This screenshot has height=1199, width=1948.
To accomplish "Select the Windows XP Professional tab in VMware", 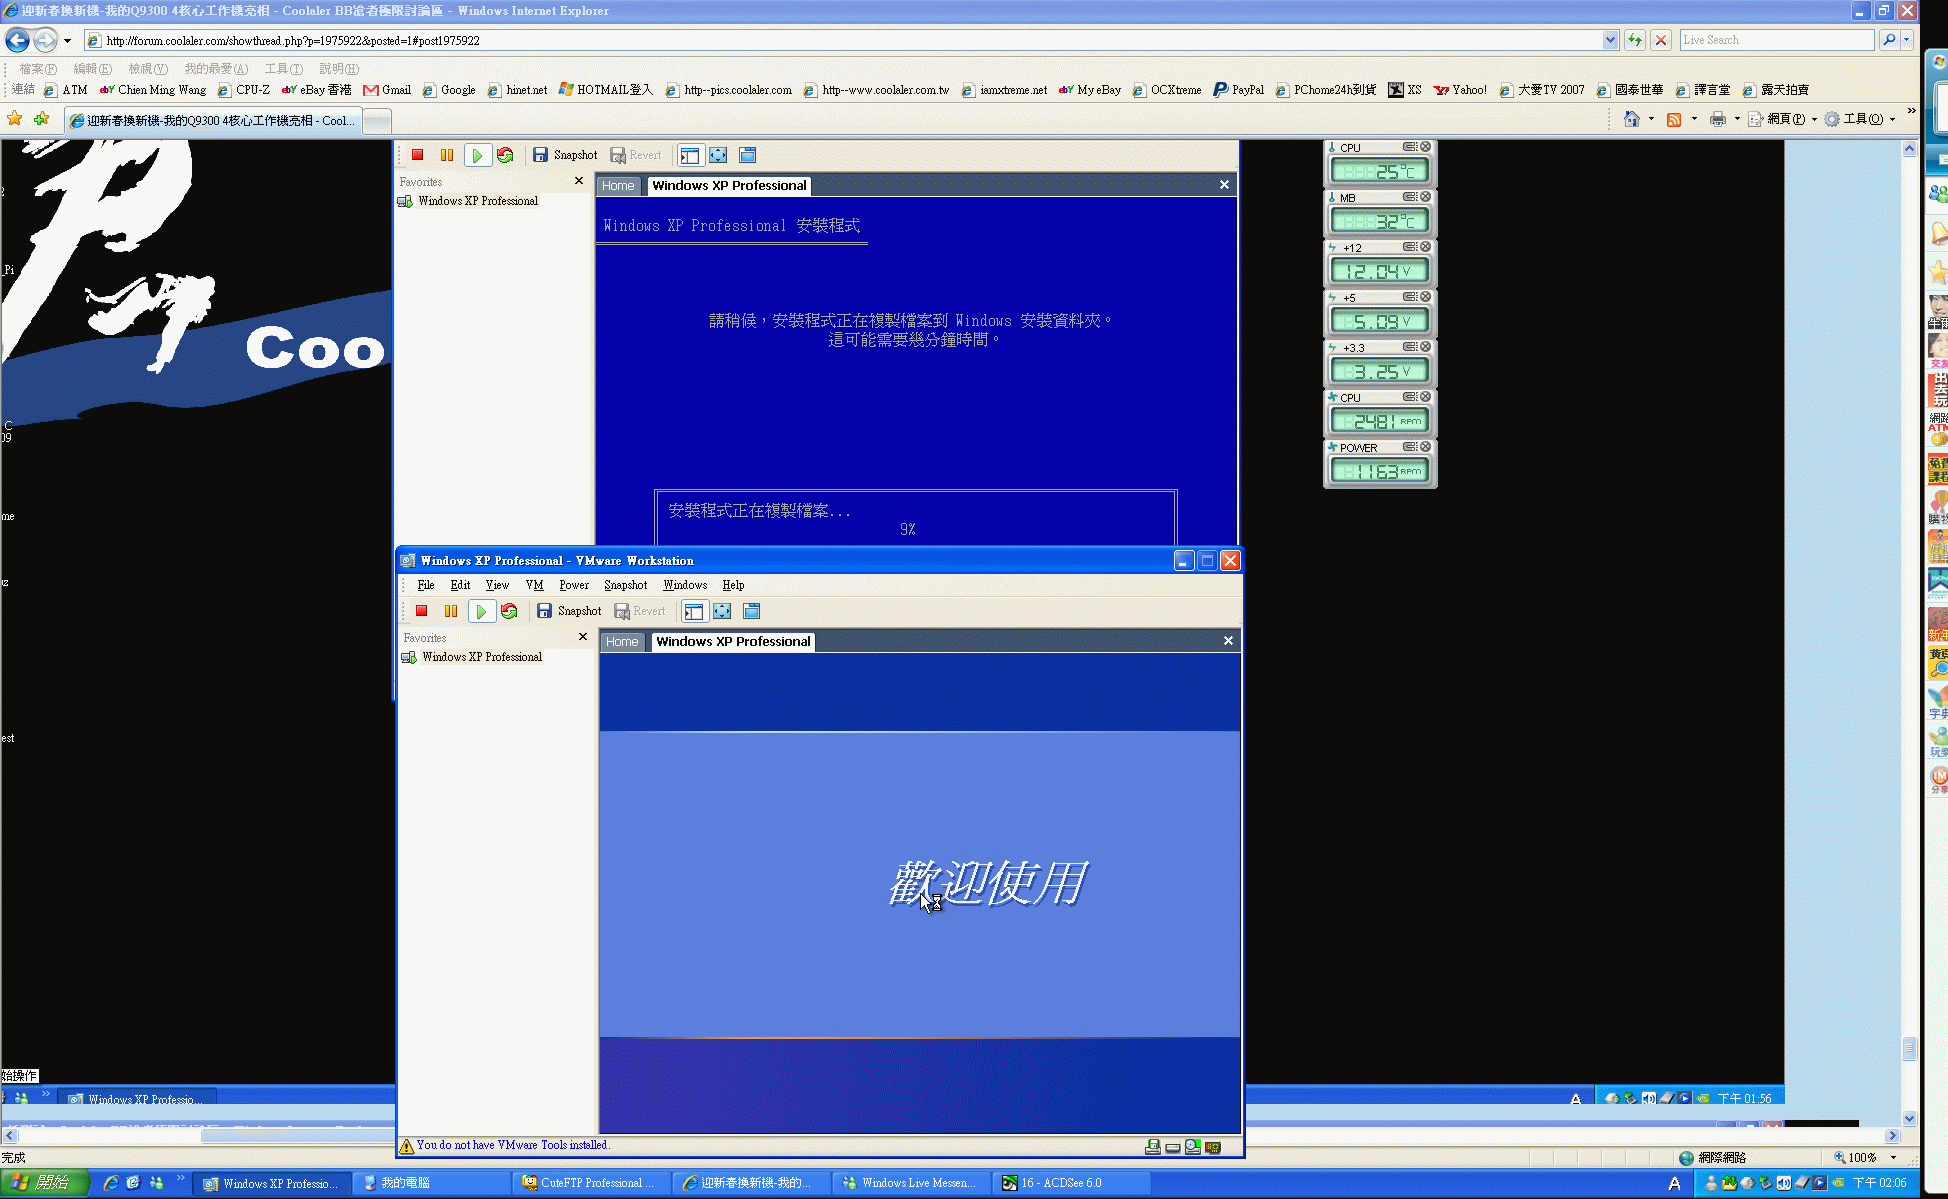I will [733, 642].
